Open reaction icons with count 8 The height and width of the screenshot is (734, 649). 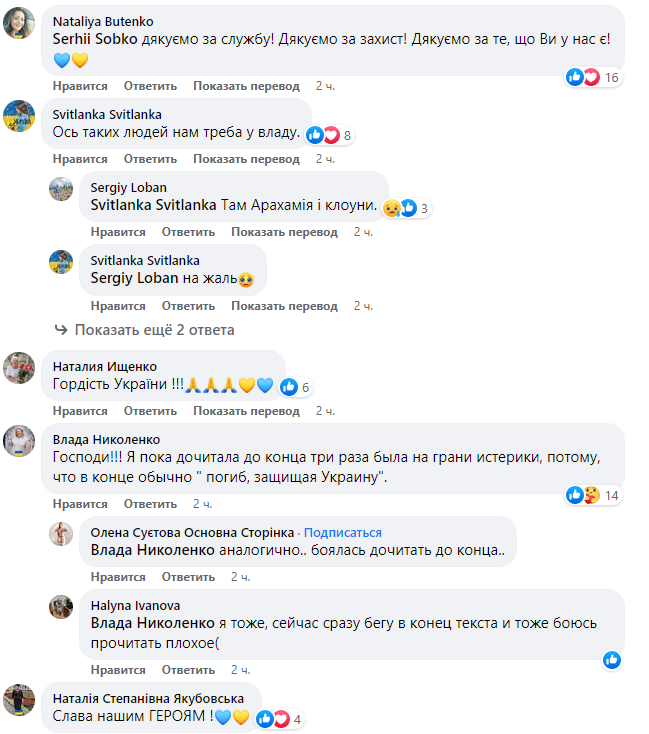(x=329, y=135)
